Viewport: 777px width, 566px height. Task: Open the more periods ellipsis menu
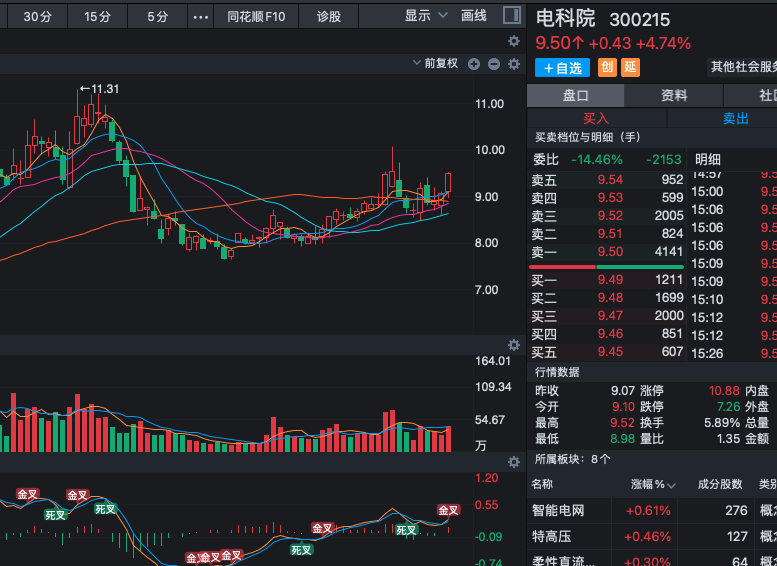coord(201,17)
